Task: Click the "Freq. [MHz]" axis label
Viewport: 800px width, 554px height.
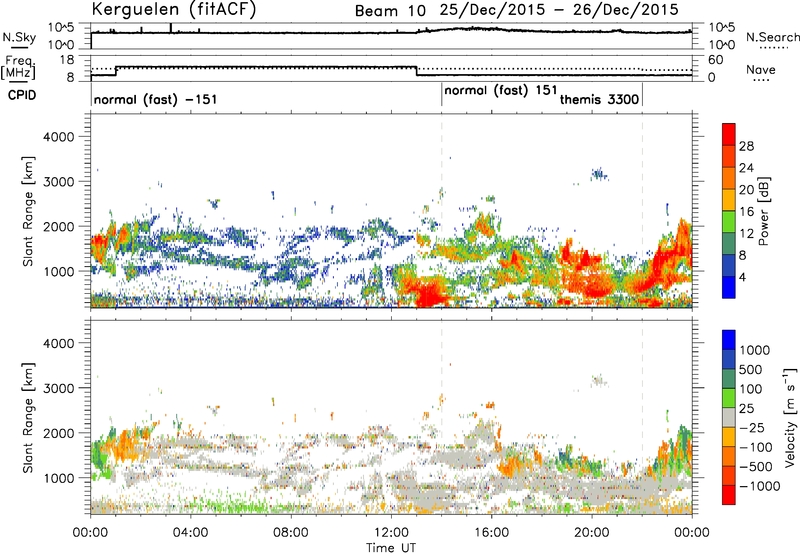Action: pos(18,67)
